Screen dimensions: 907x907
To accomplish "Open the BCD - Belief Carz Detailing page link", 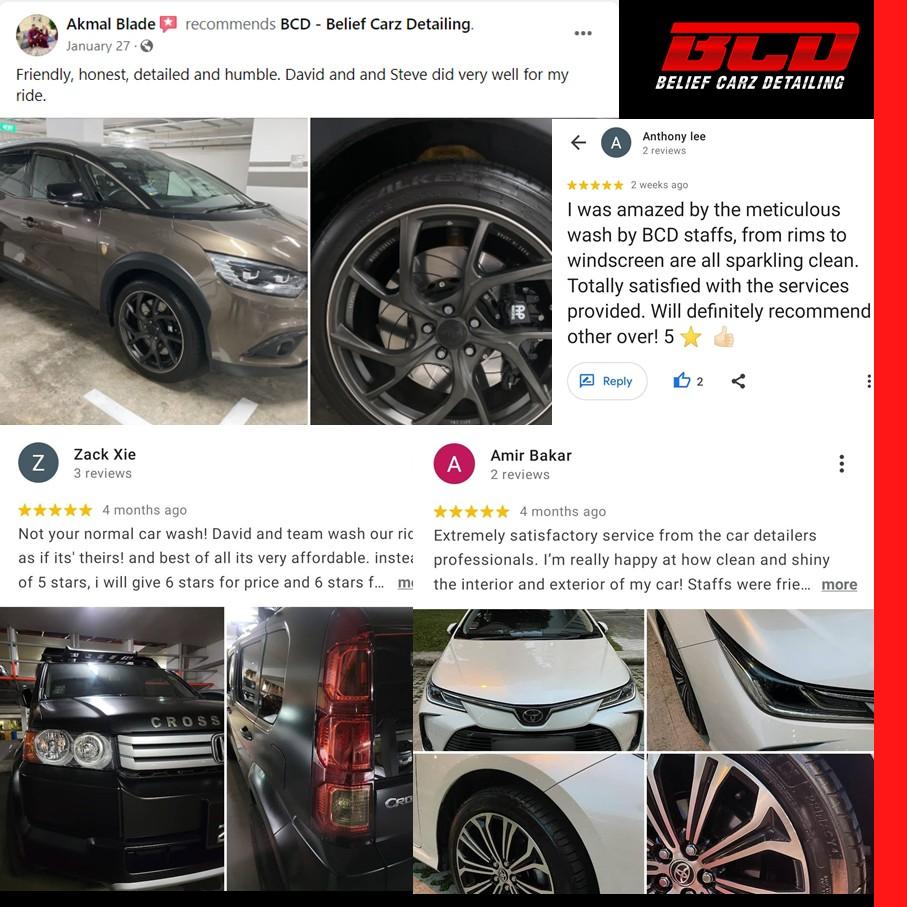I will tap(376, 24).
